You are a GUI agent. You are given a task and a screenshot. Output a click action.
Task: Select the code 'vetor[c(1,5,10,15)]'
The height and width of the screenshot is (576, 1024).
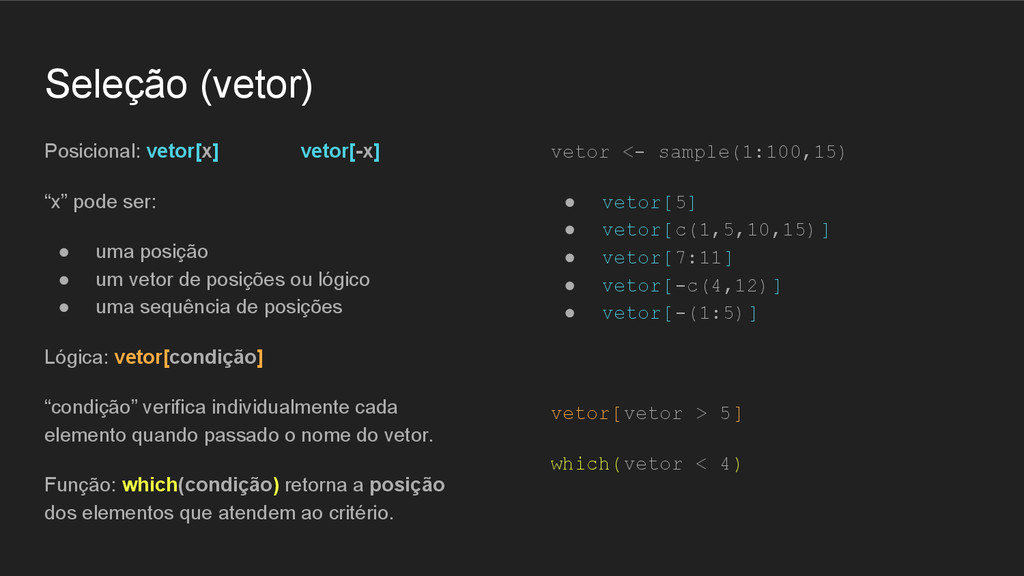pyautogui.click(x=716, y=230)
